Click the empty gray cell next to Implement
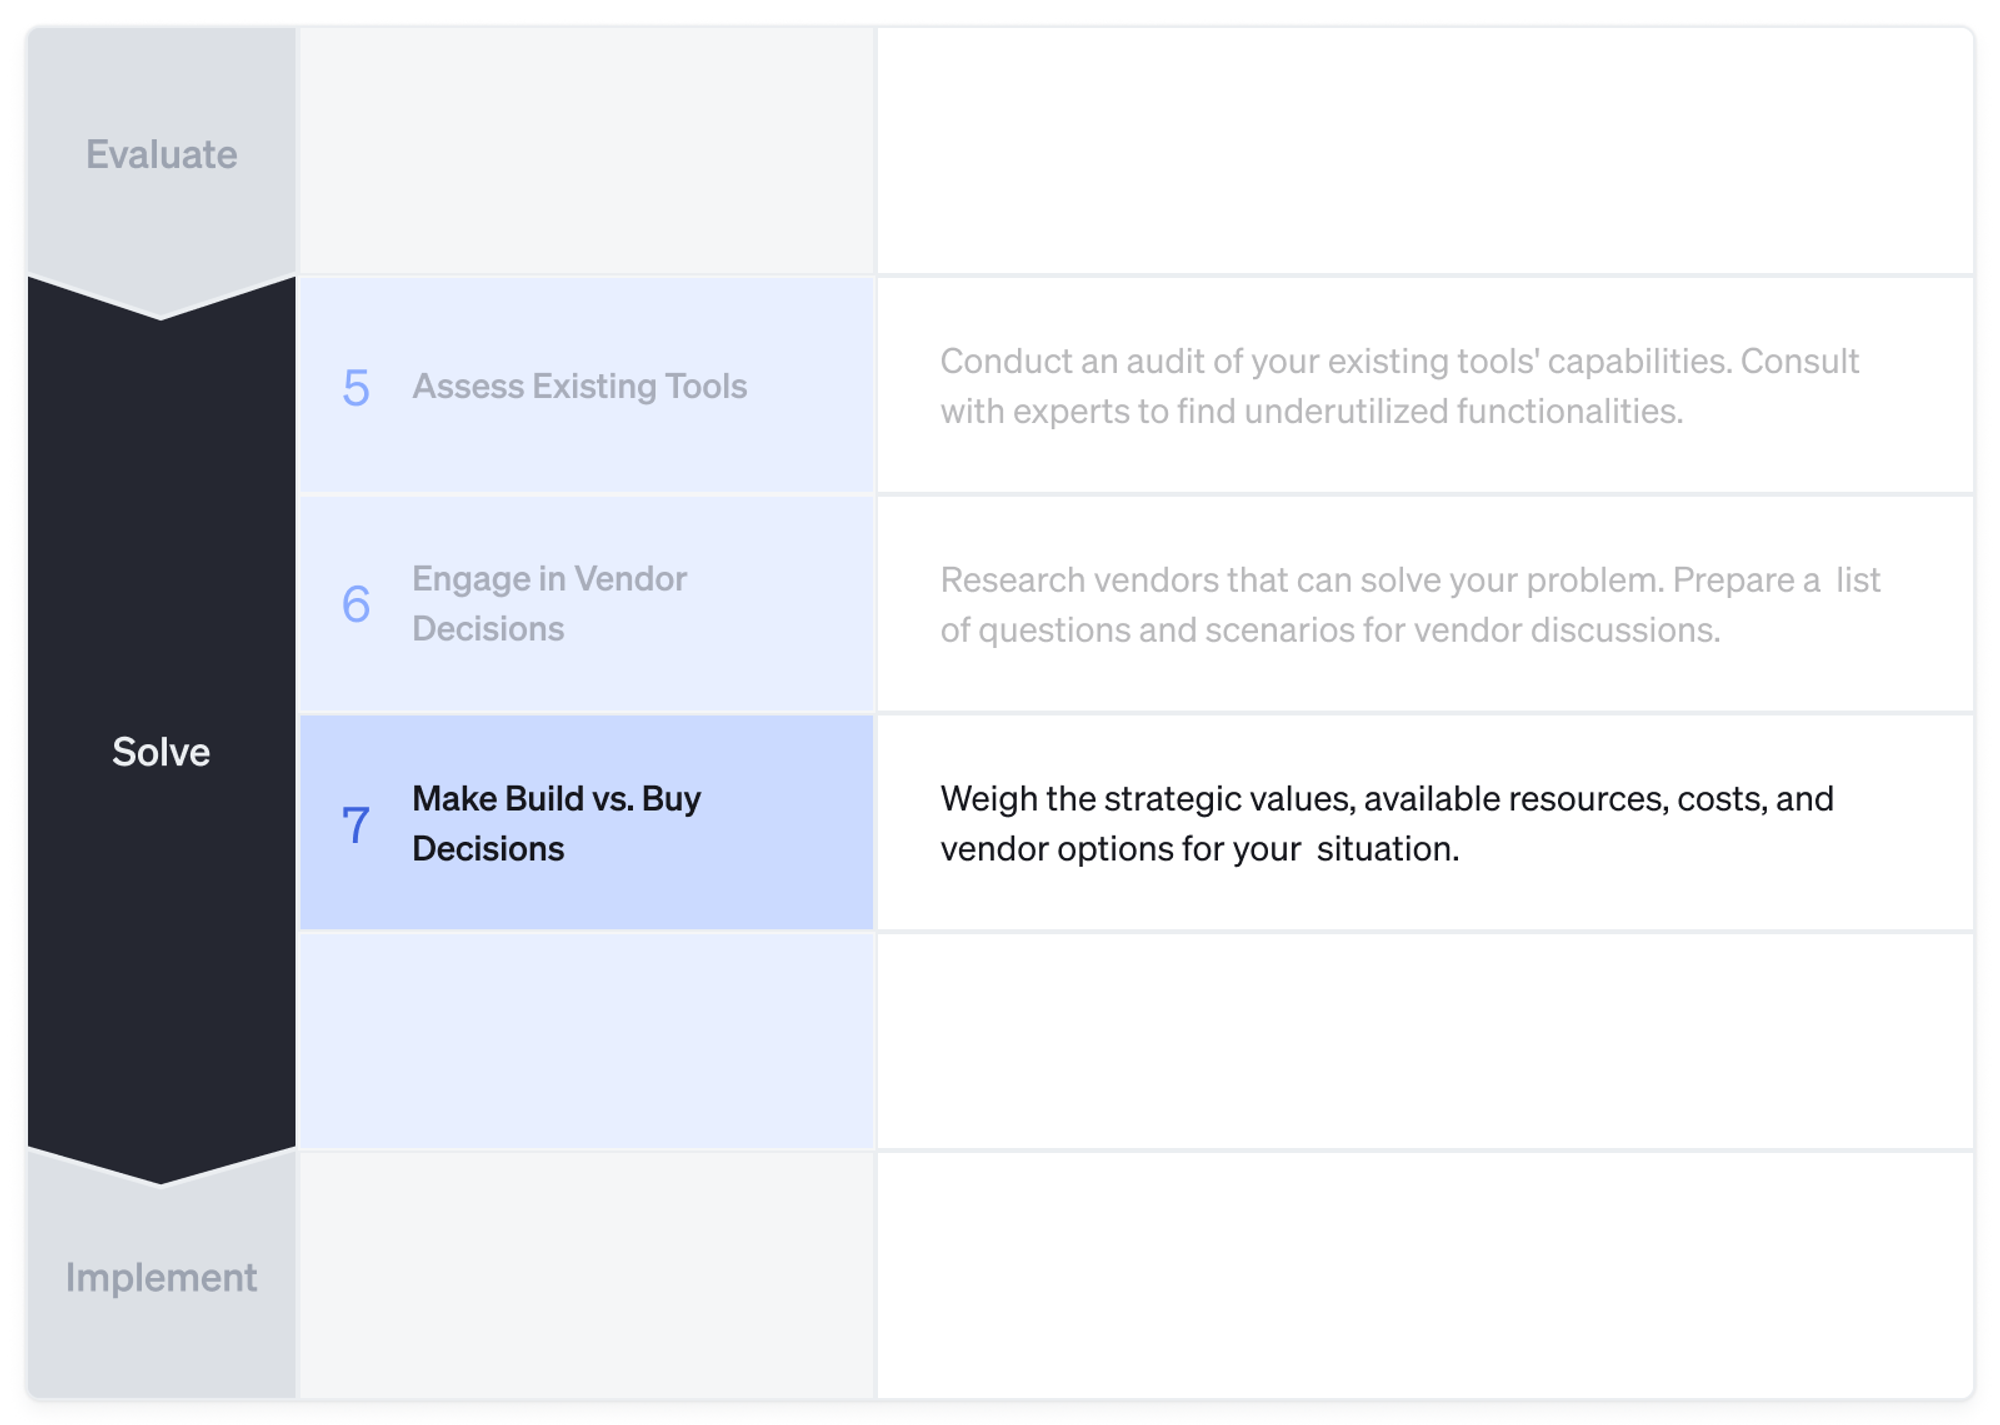This screenshot has width=2000, height=1425. pyautogui.click(x=587, y=1274)
